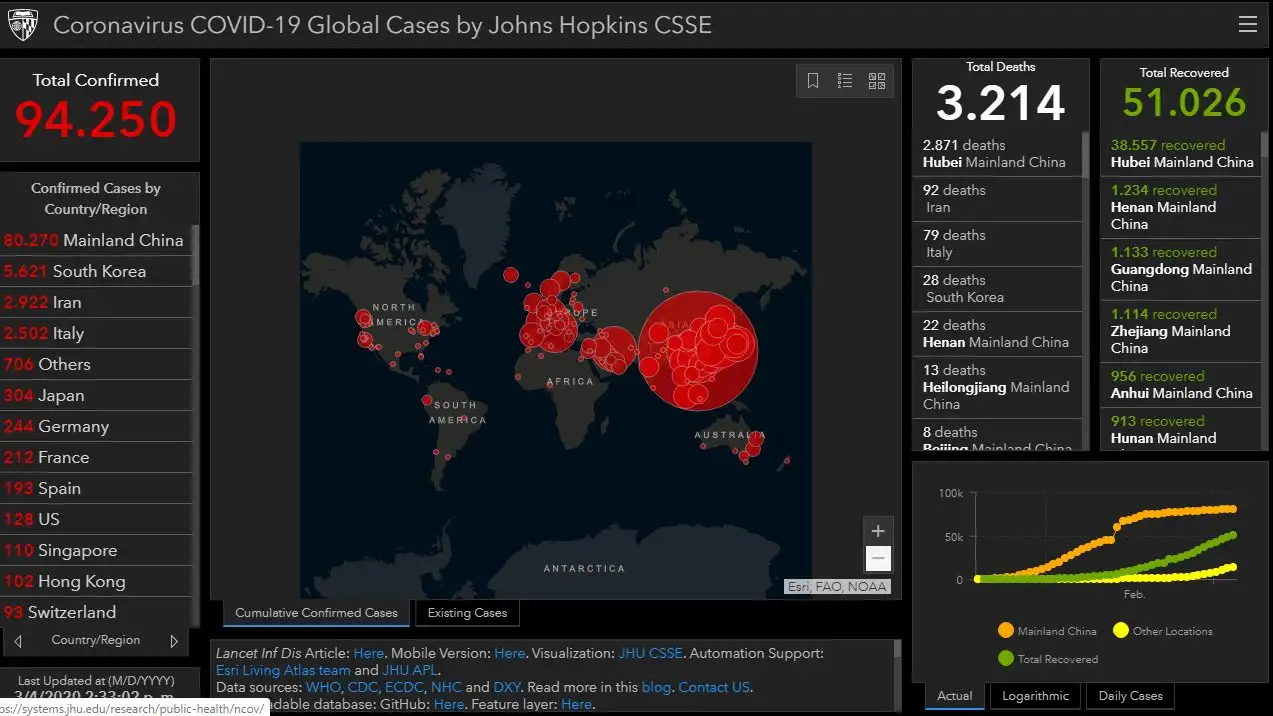Open the Feature layer Here link

click(x=577, y=704)
